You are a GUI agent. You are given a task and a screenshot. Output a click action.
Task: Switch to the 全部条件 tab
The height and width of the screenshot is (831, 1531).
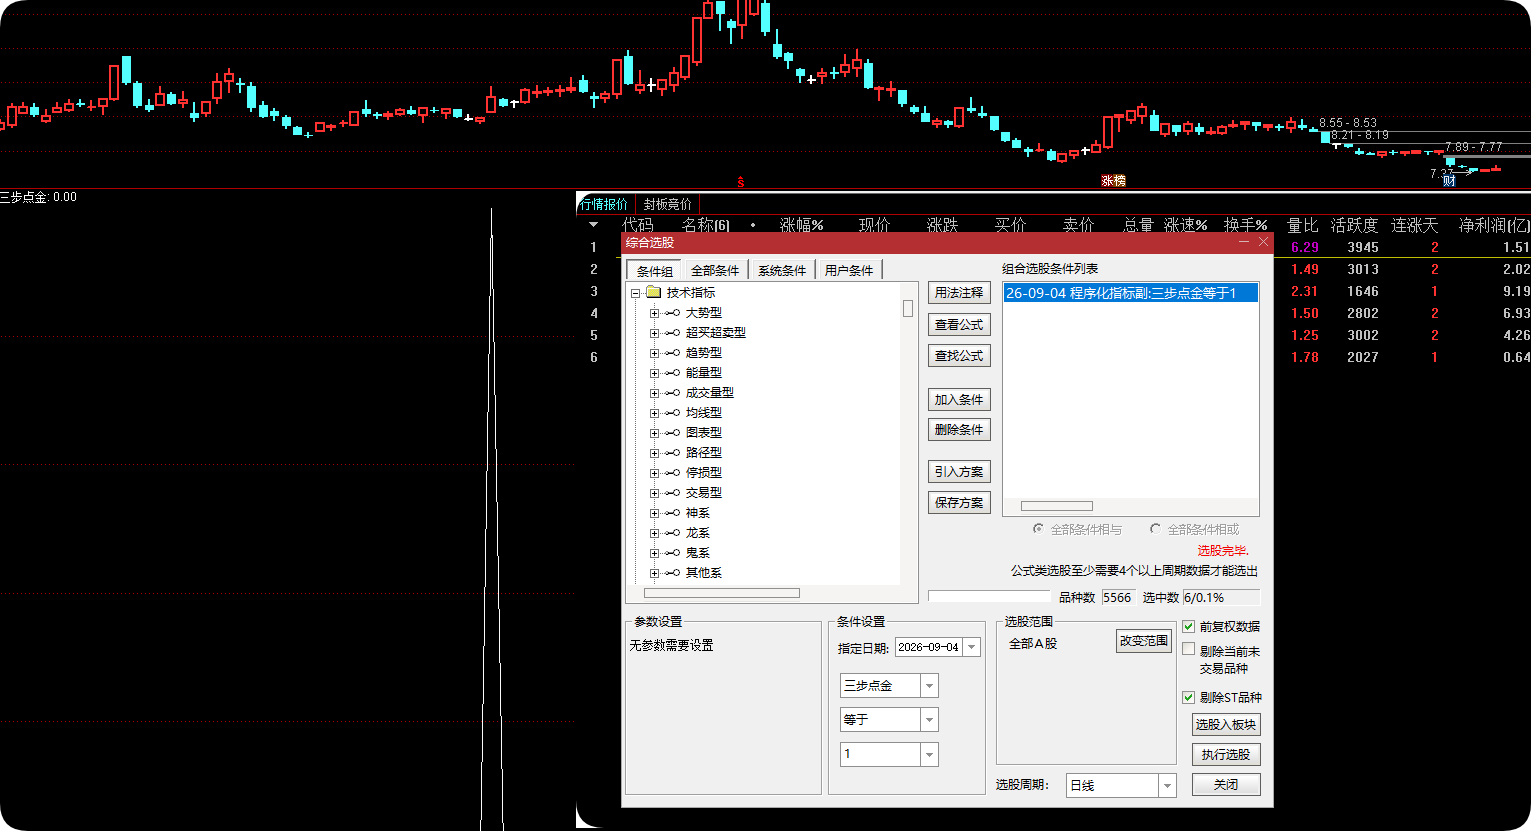(x=715, y=270)
